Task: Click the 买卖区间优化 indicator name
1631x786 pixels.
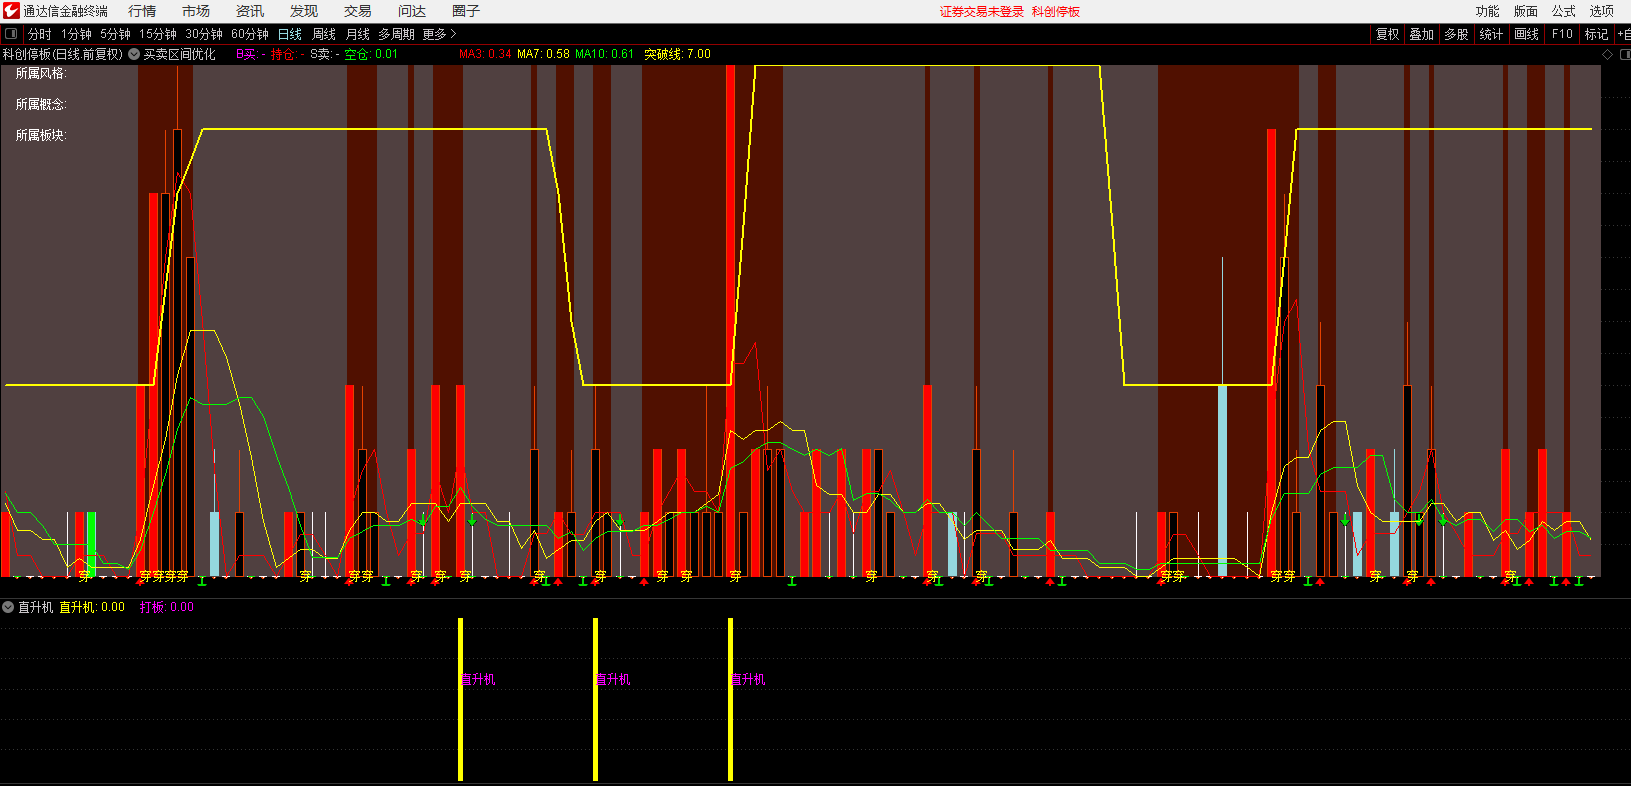Action: click(x=179, y=54)
